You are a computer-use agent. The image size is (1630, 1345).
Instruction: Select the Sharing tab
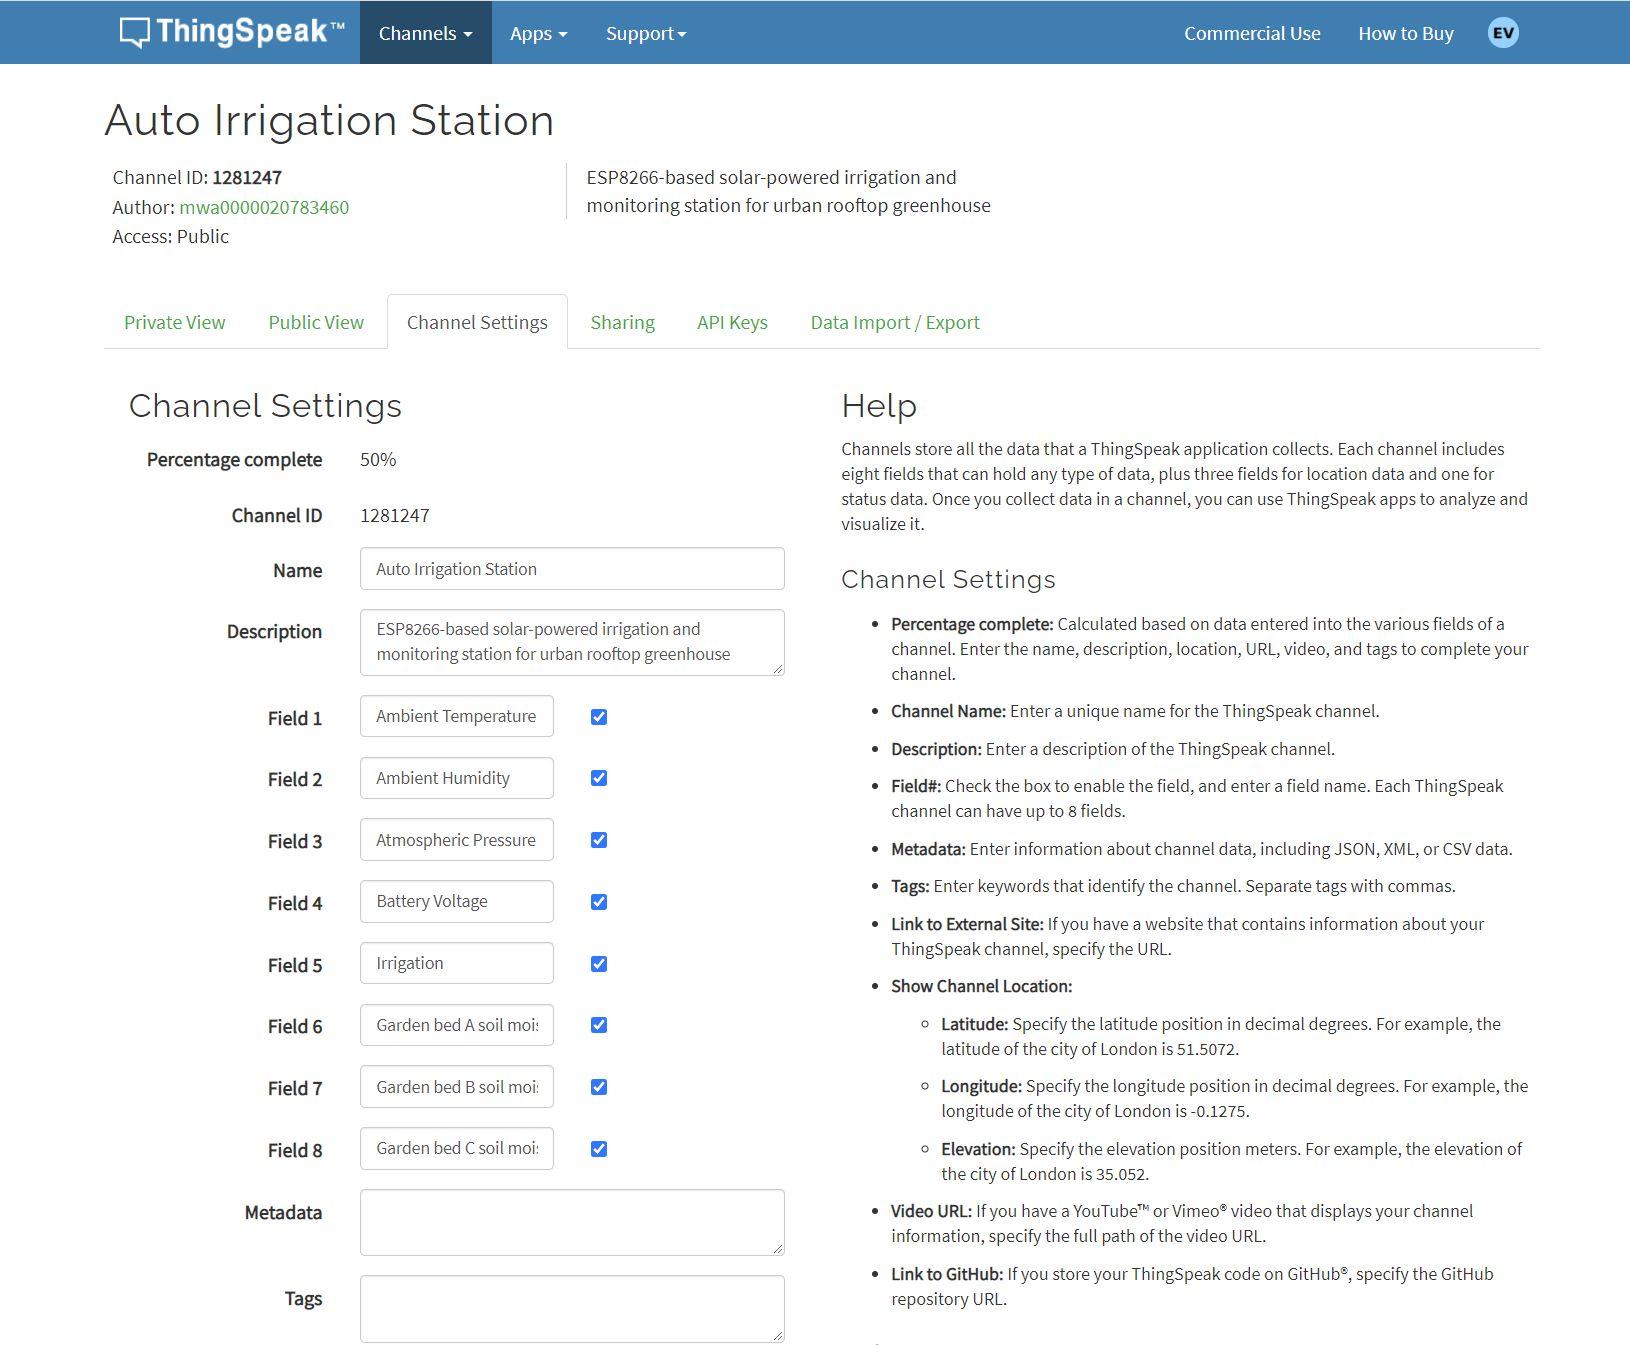click(x=622, y=322)
